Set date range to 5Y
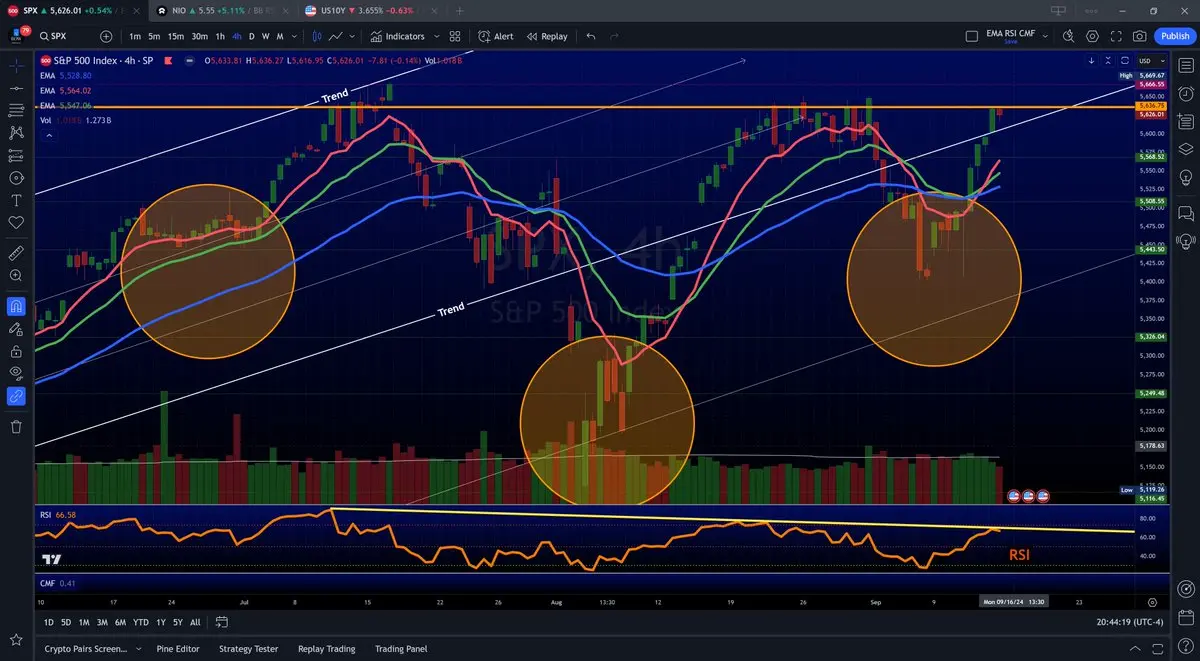 tap(177, 622)
